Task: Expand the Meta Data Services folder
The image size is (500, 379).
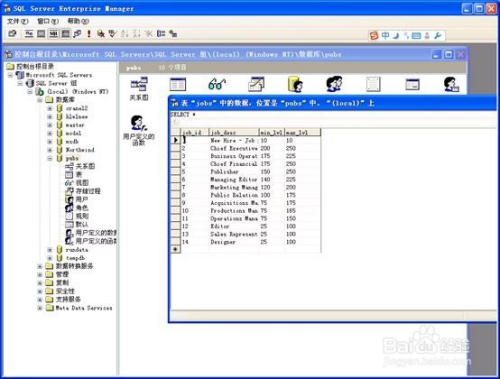Action: [x=40, y=308]
